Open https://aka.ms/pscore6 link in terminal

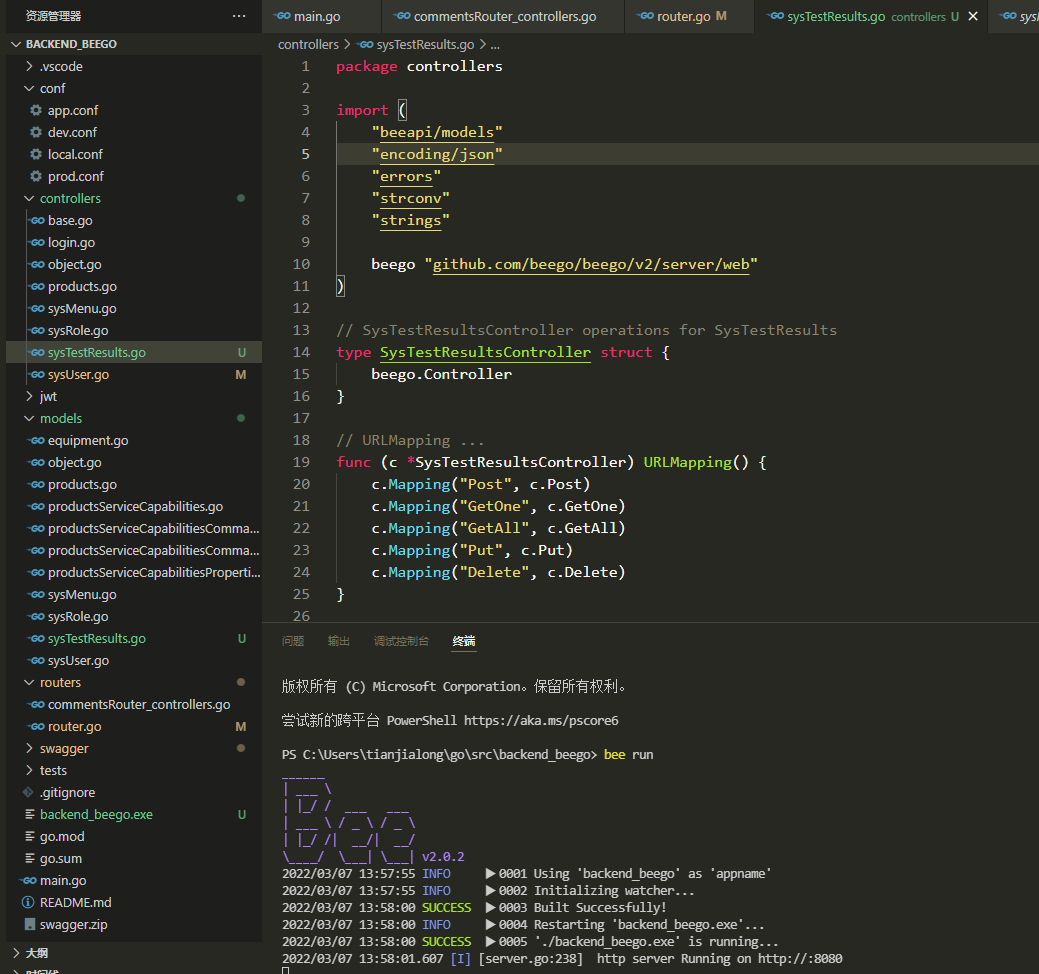point(541,720)
